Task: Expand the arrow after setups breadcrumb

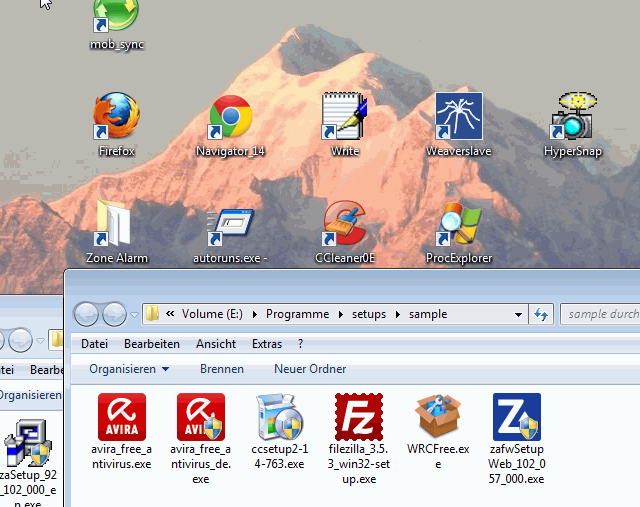Action: [398, 314]
